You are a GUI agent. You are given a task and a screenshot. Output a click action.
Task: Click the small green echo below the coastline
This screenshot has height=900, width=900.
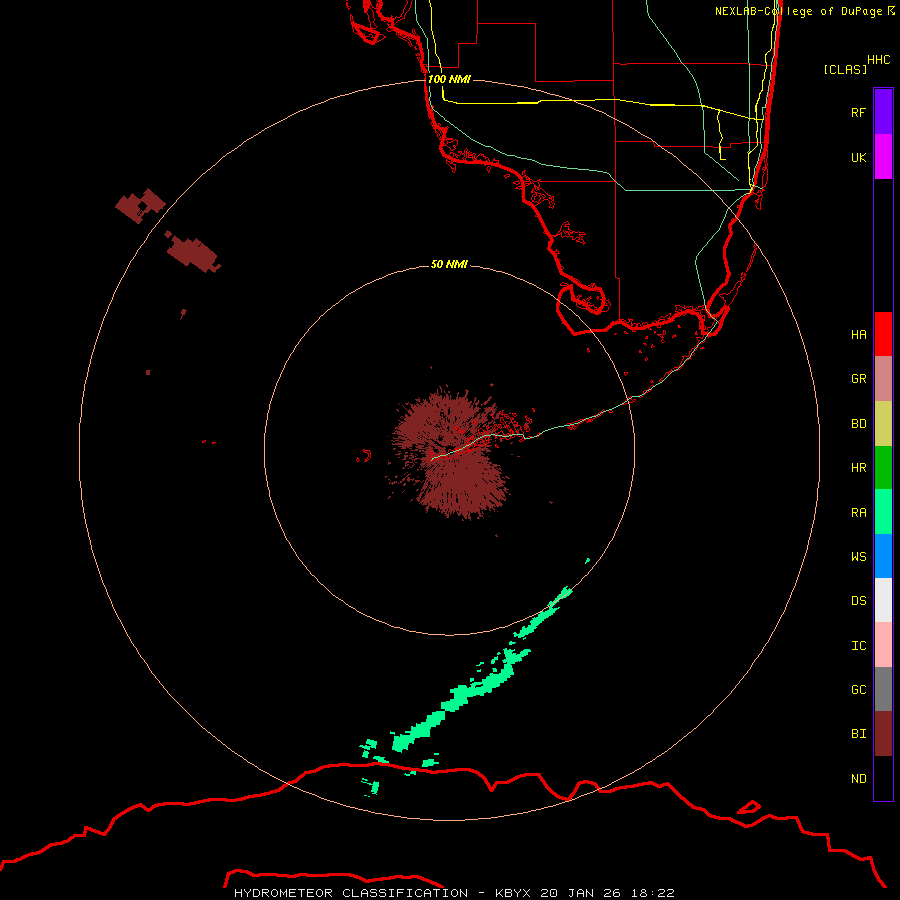371,786
